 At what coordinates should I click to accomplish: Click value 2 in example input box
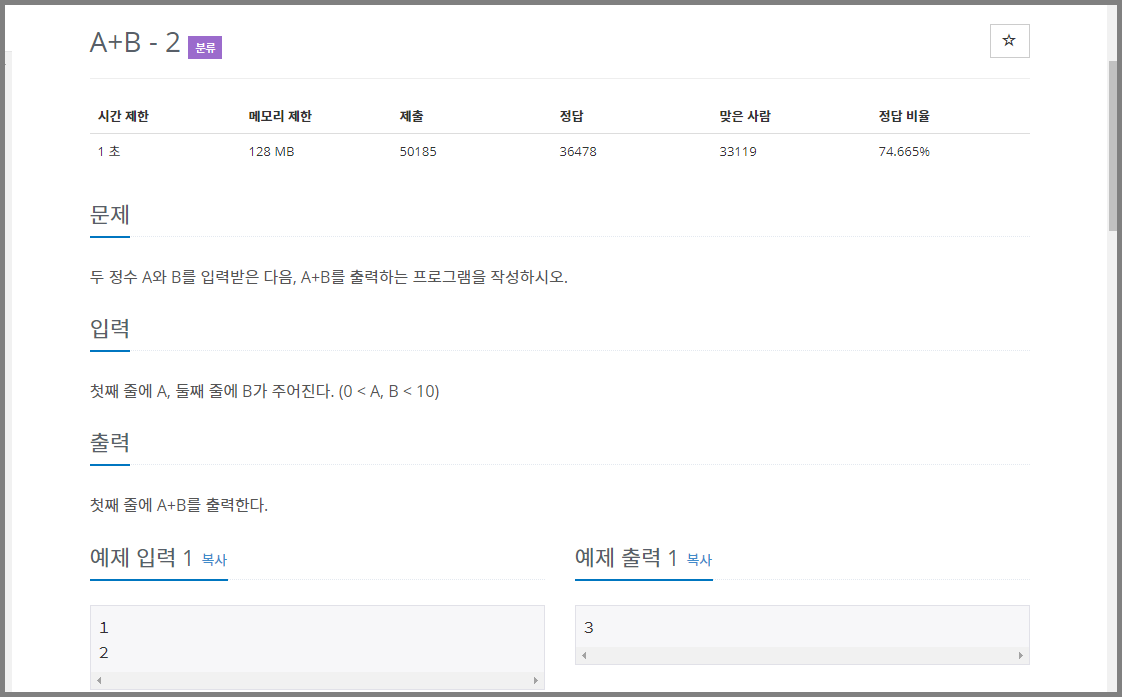[104, 653]
